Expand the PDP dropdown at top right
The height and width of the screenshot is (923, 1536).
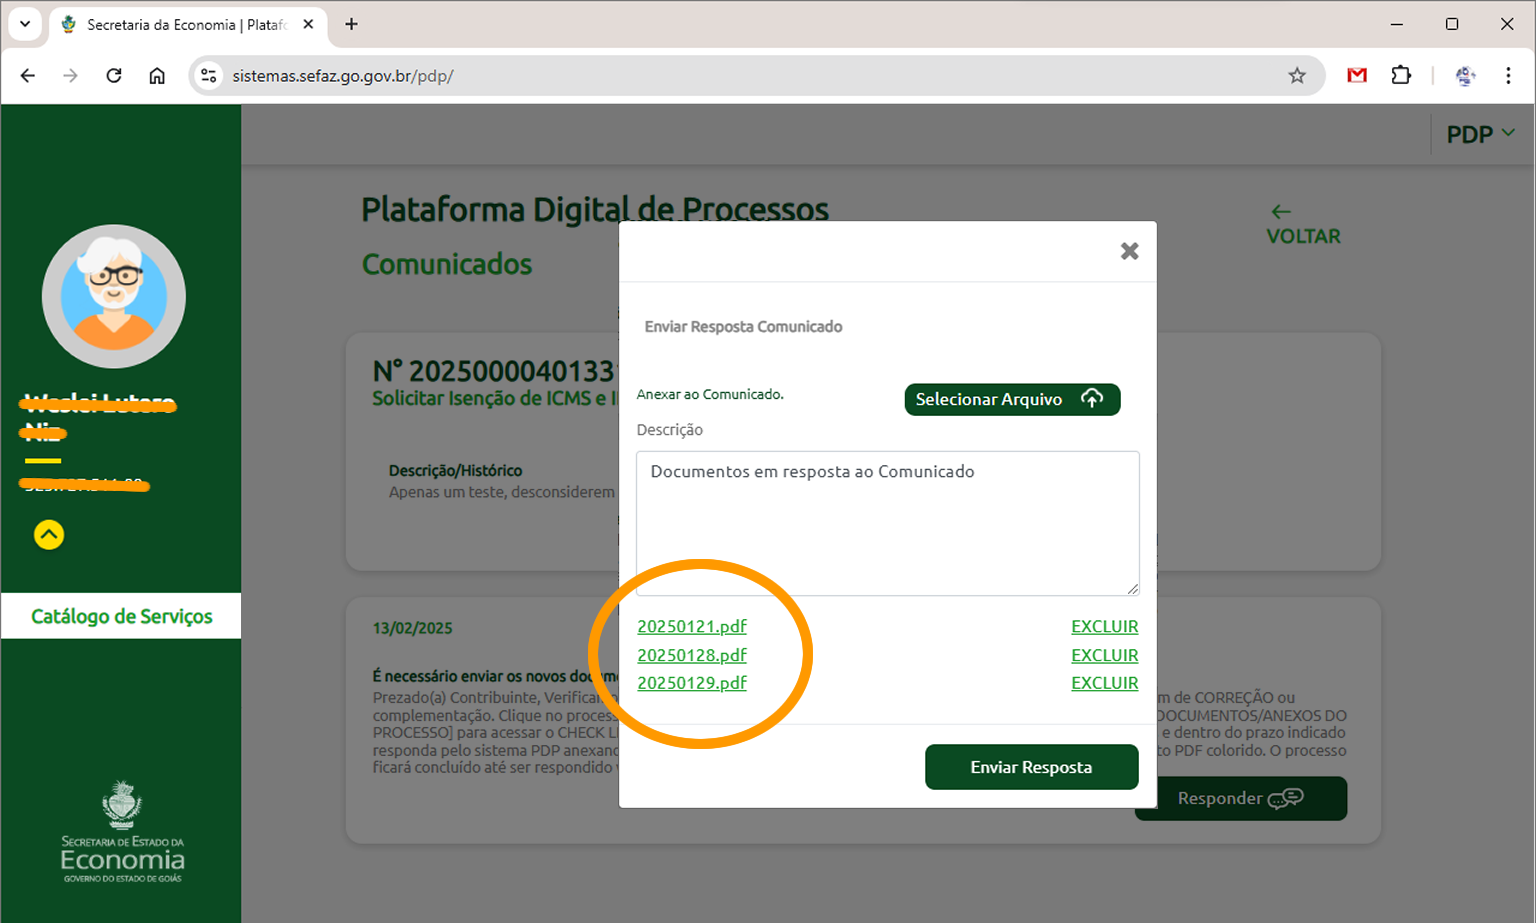pos(1481,133)
